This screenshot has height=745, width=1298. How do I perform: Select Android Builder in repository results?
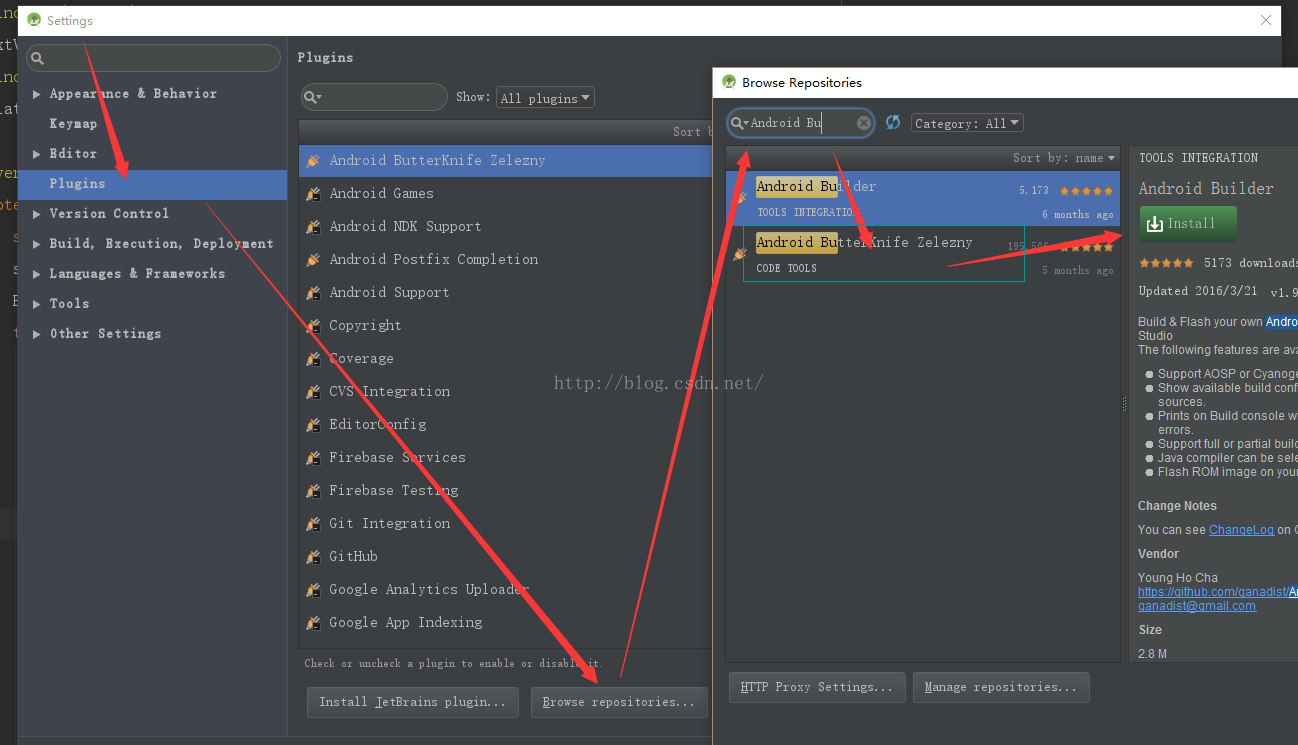(x=923, y=198)
